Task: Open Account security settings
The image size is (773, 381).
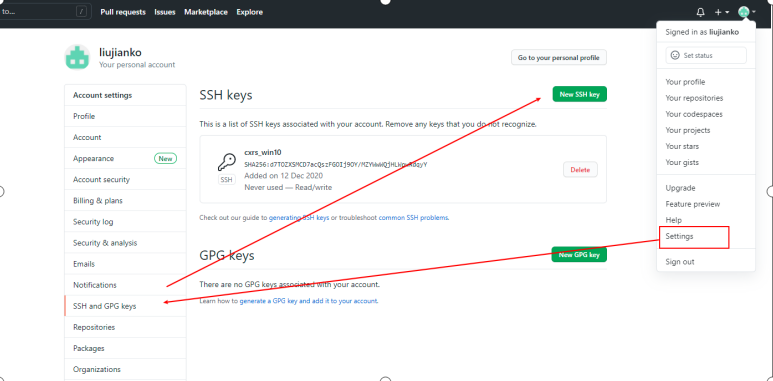Action: (x=125, y=180)
